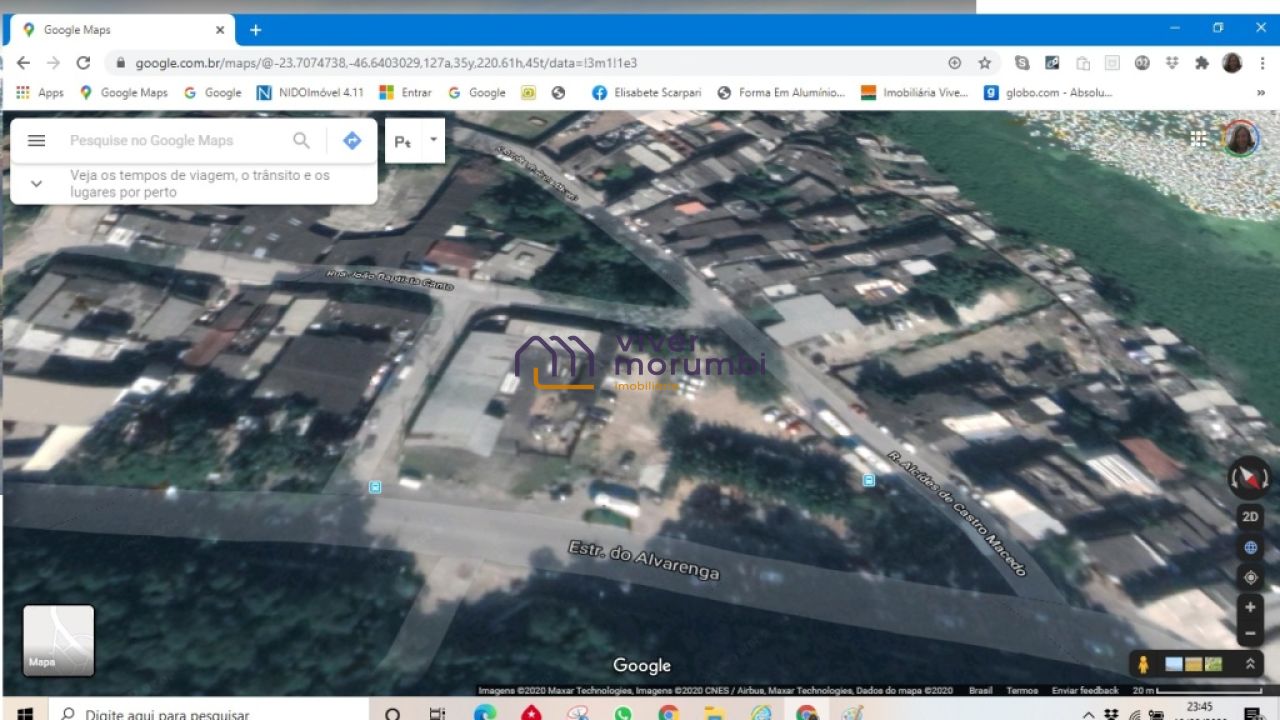Zoom in with the plus button

click(x=1250, y=607)
